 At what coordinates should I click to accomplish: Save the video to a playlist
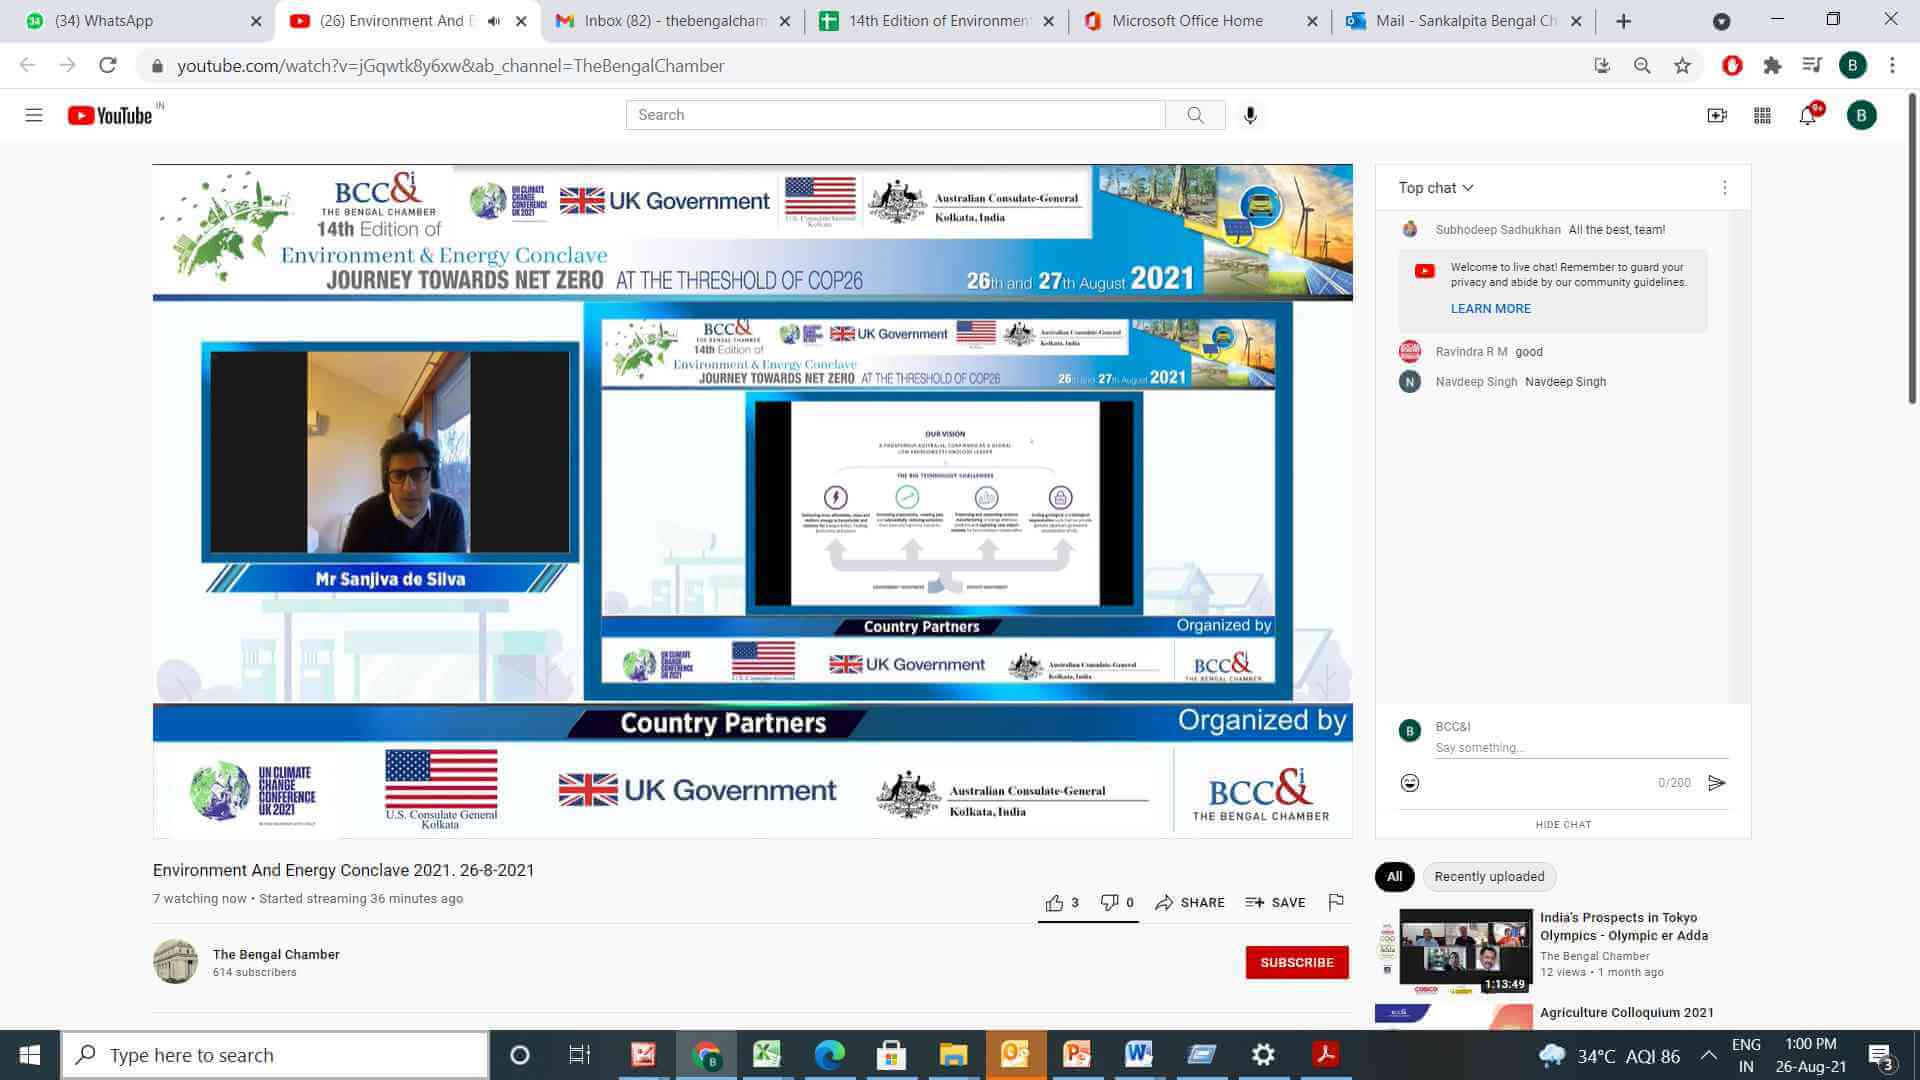coord(1276,902)
